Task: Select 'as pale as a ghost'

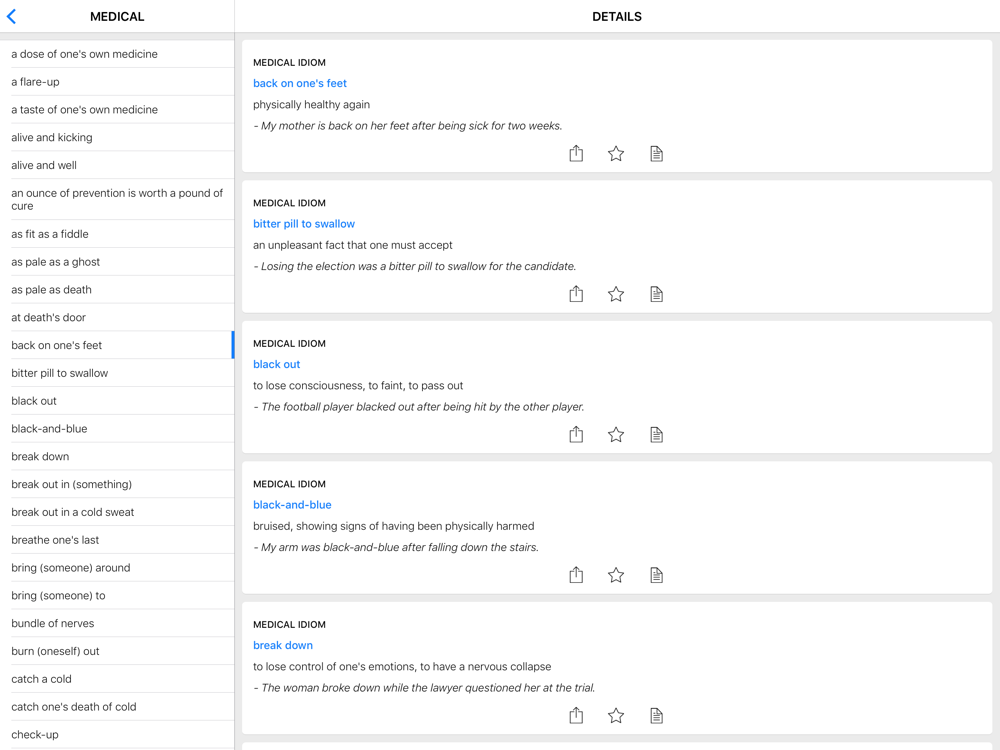Action: [x=117, y=261]
